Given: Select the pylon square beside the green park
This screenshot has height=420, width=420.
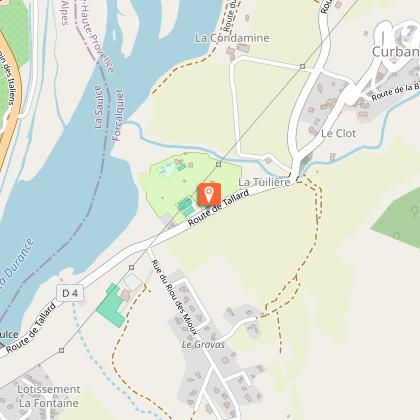Looking at the screenshot, I should tap(219, 164).
